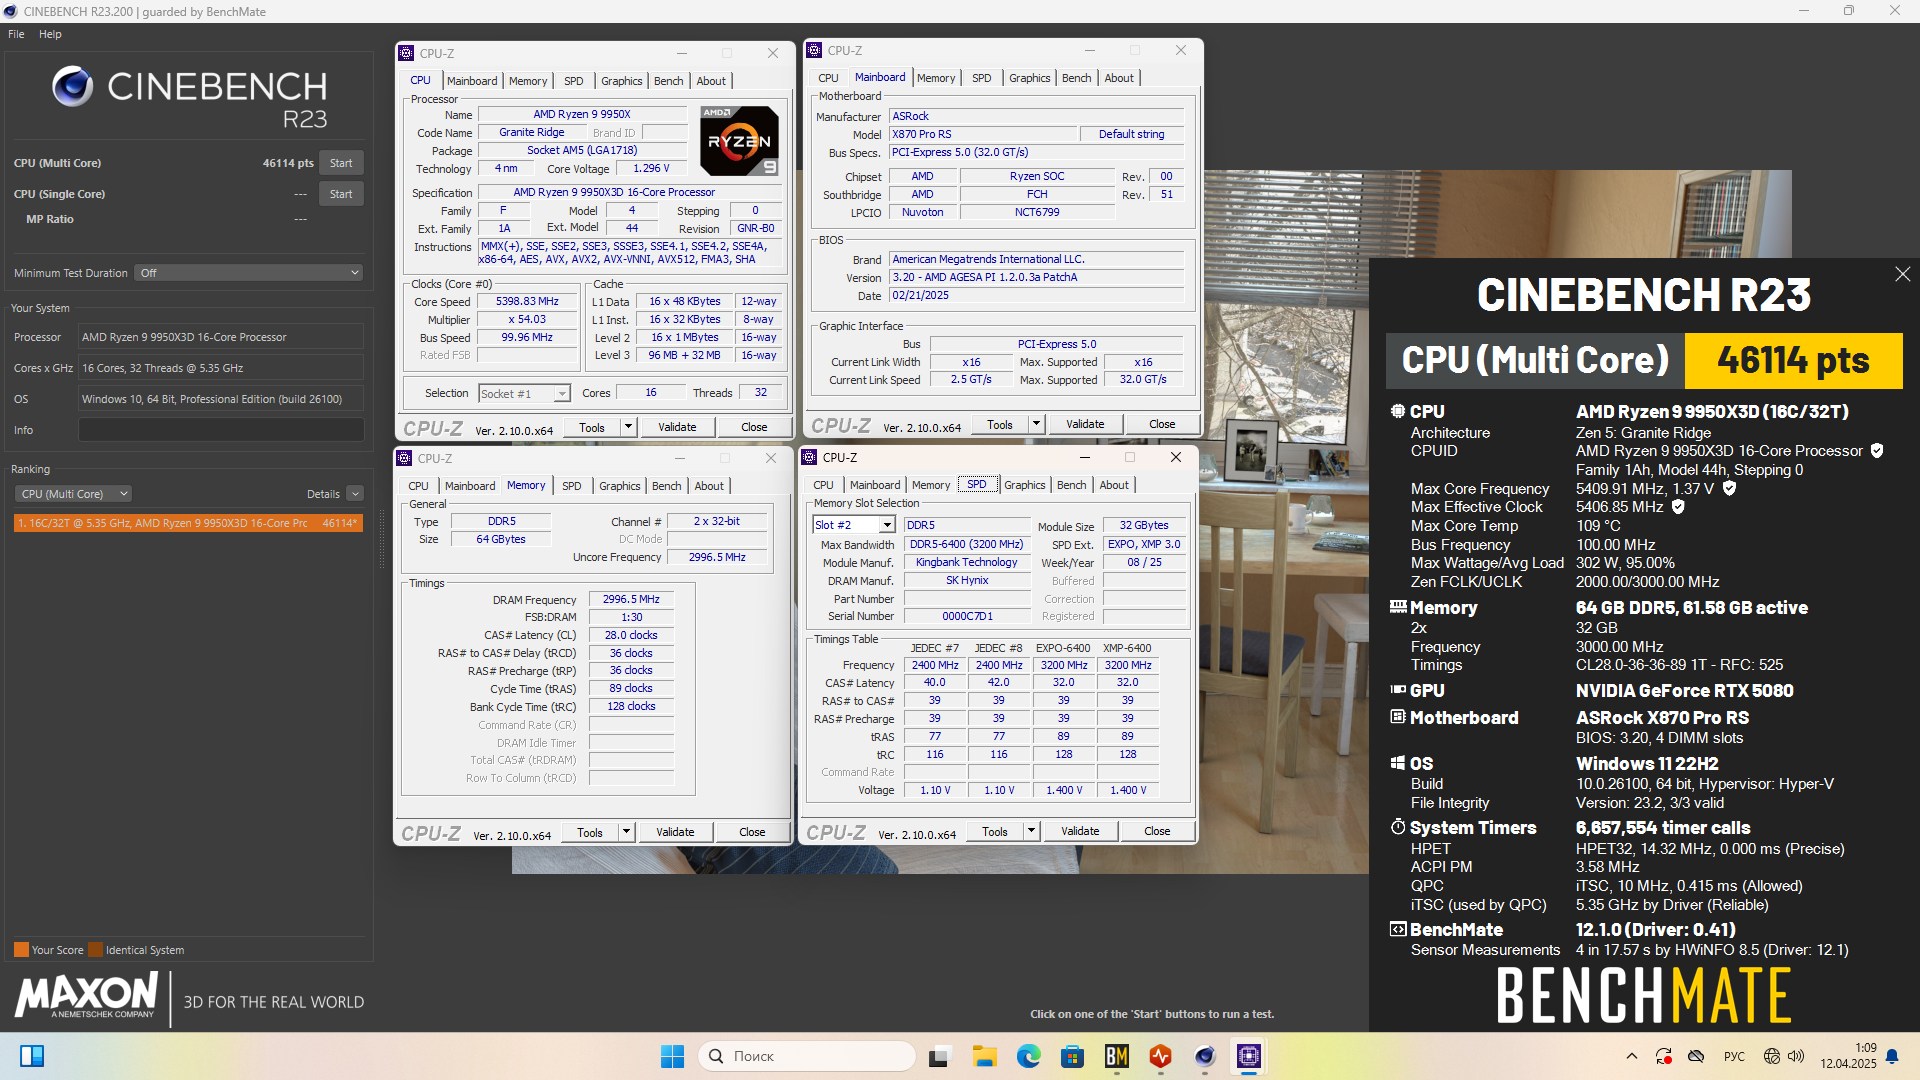Switch to CPU tab in Memory window

(418, 486)
